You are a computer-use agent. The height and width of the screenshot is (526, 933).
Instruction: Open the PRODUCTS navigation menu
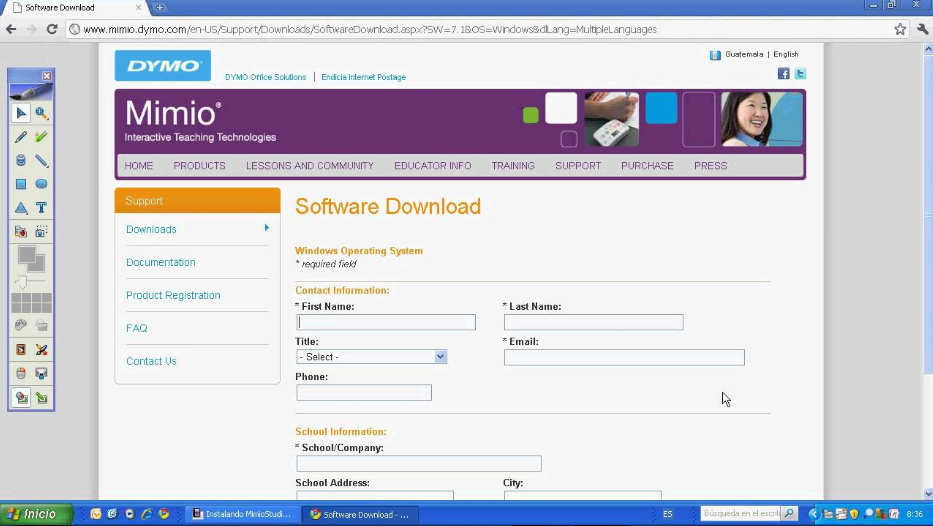pos(199,166)
